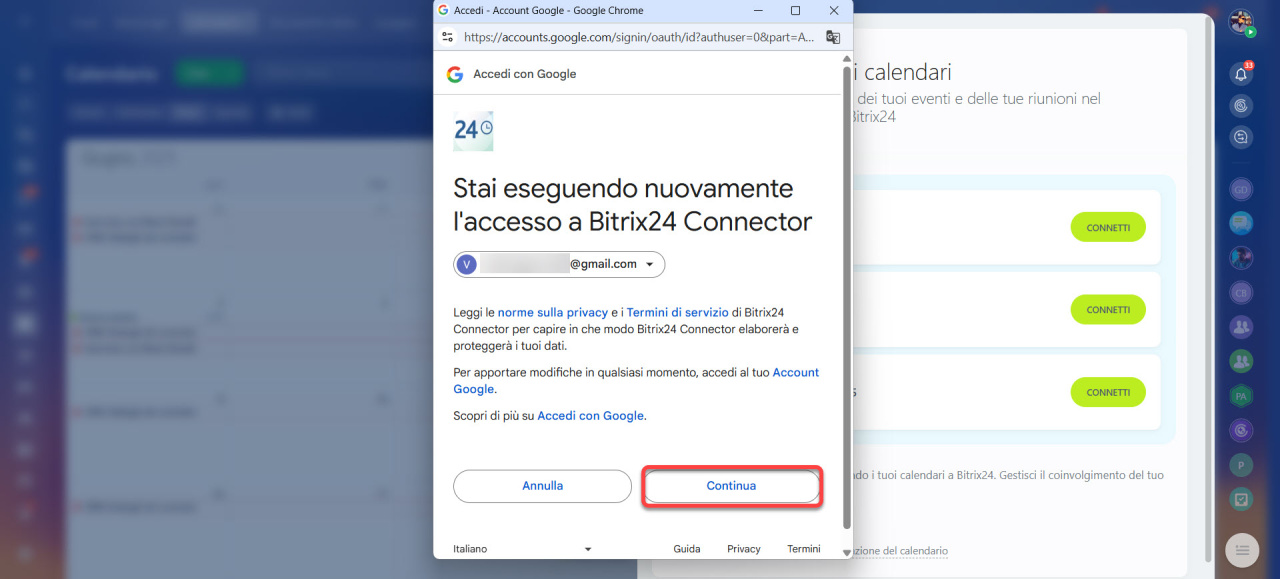Open the Google account selector dropdown

[x=559, y=264]
